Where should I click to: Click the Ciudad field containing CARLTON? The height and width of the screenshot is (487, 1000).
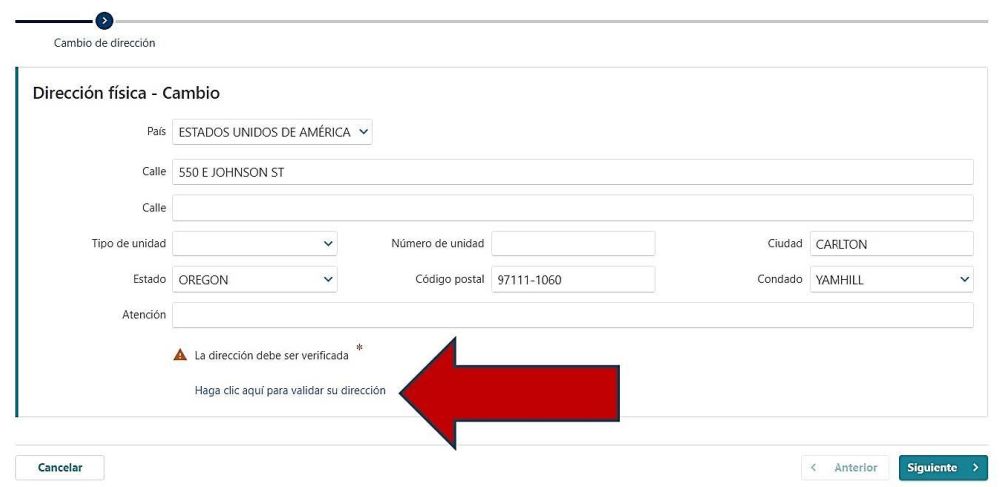891,244
